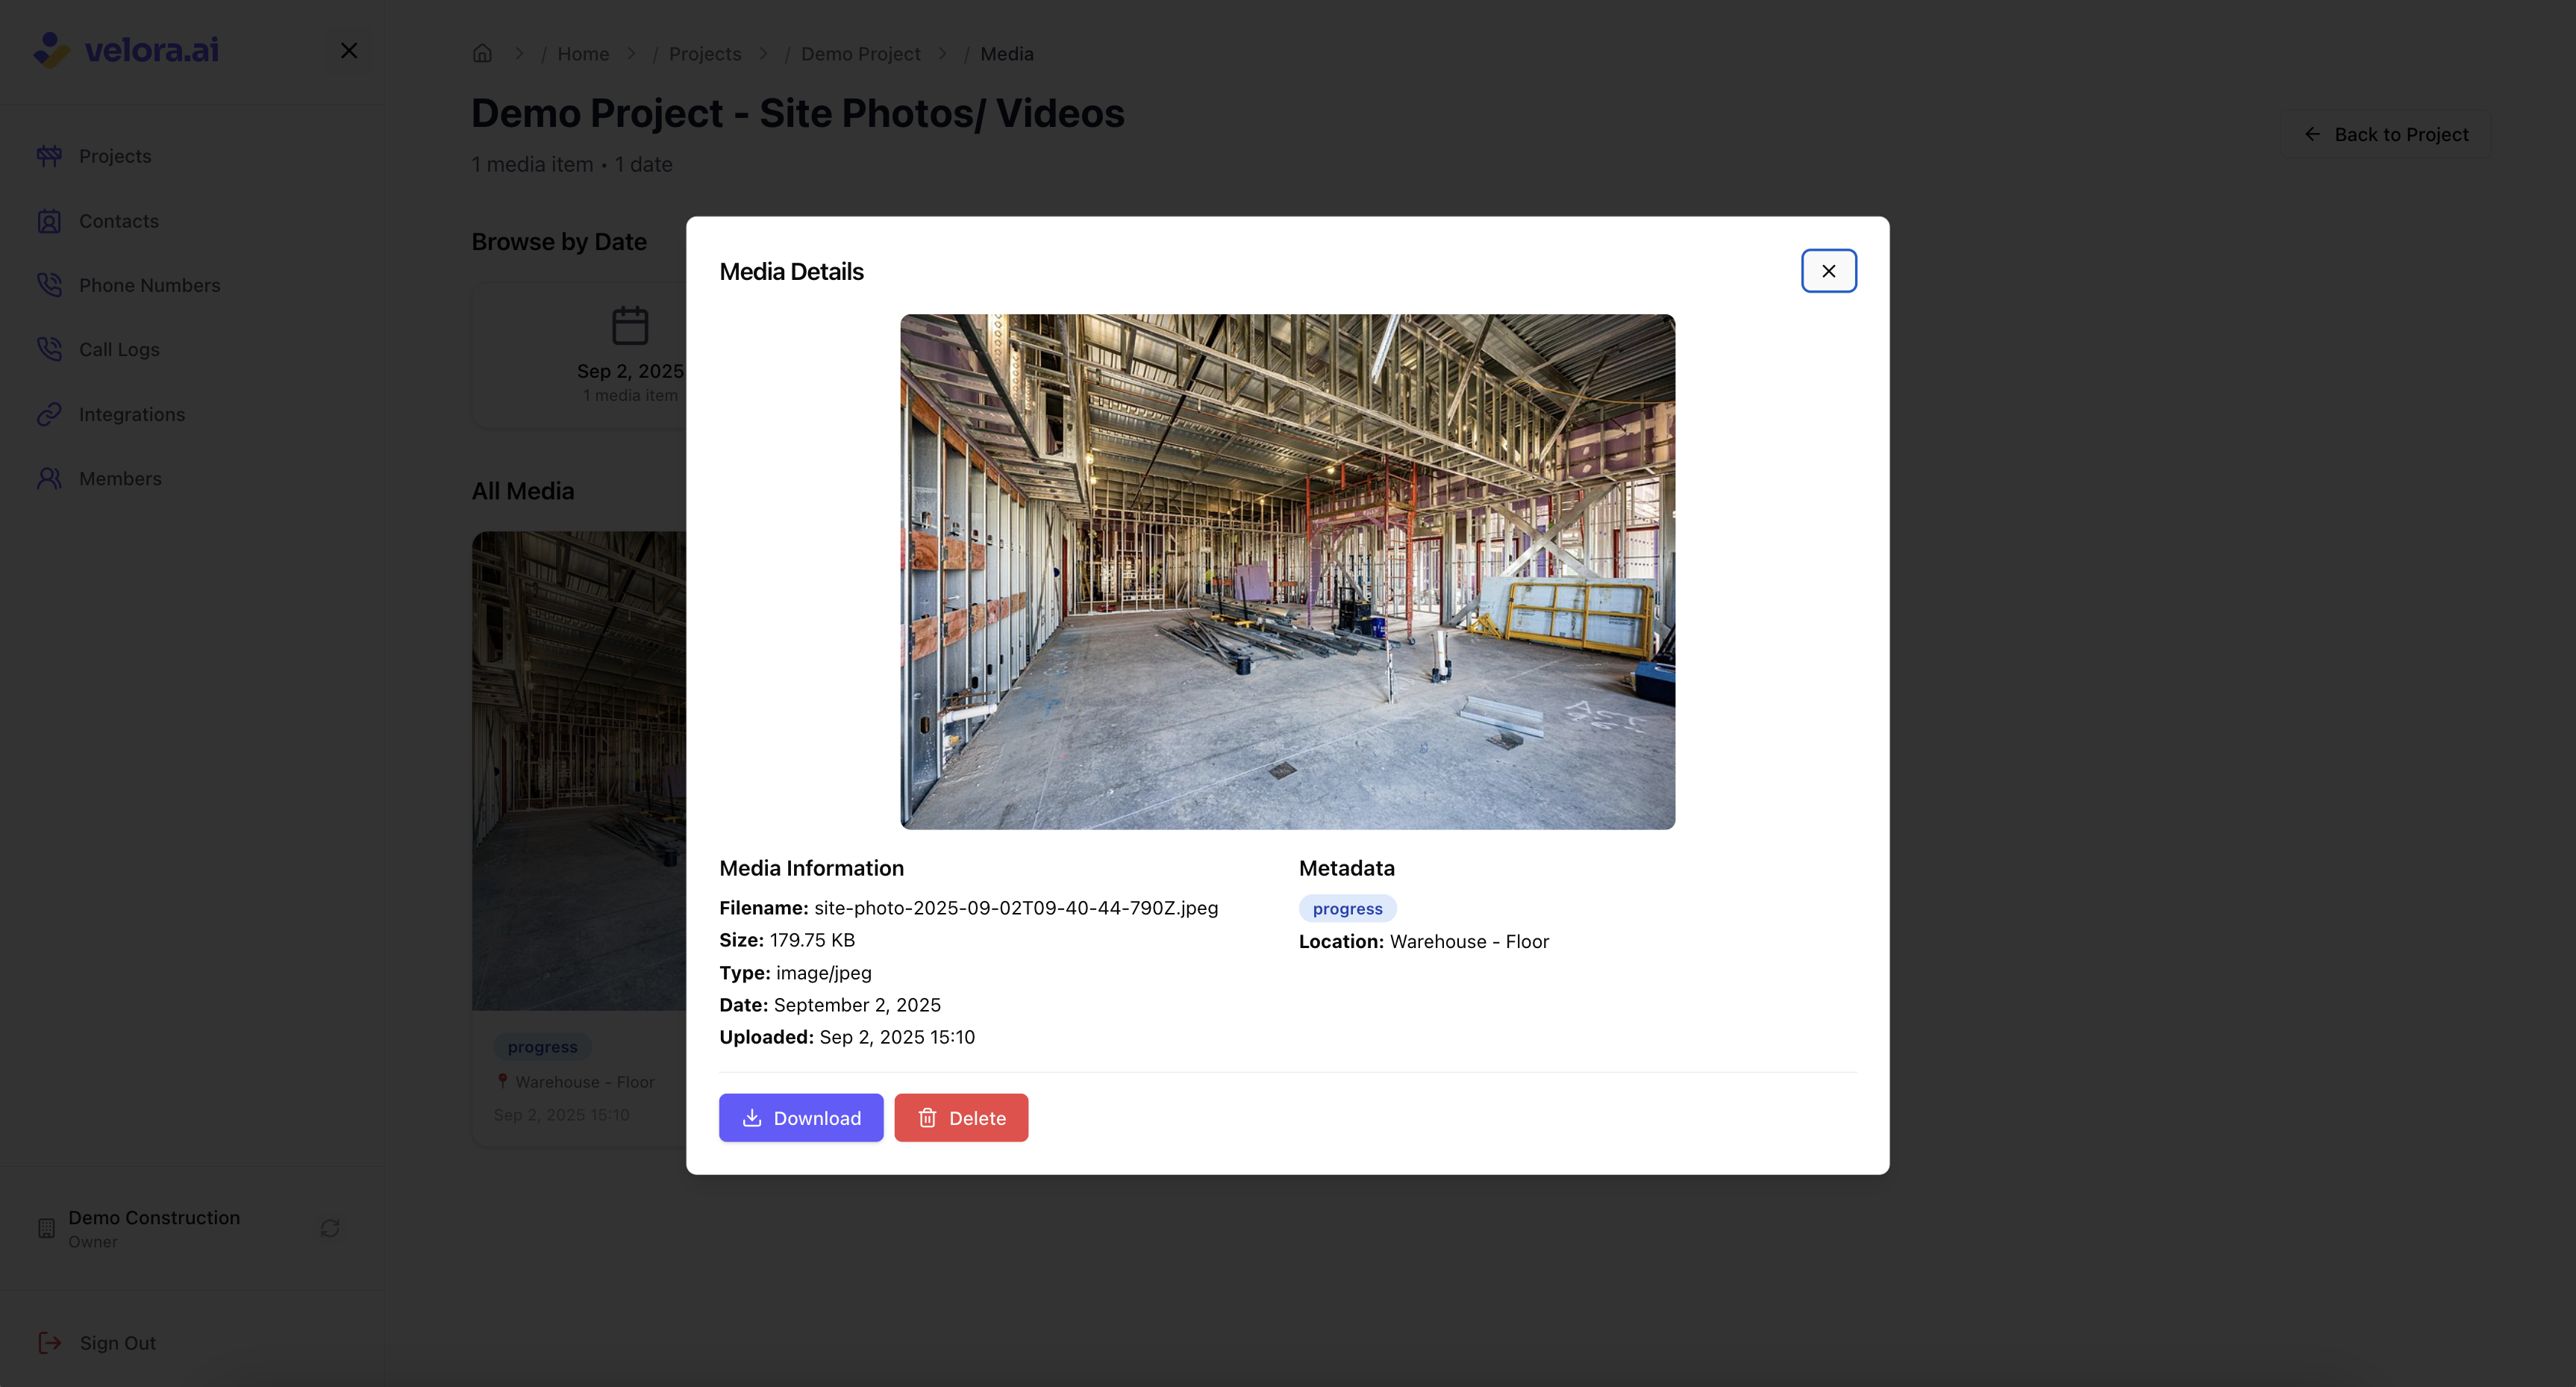Click the Projects sidebar icon

pyautogui.click(x=49, y=156)
